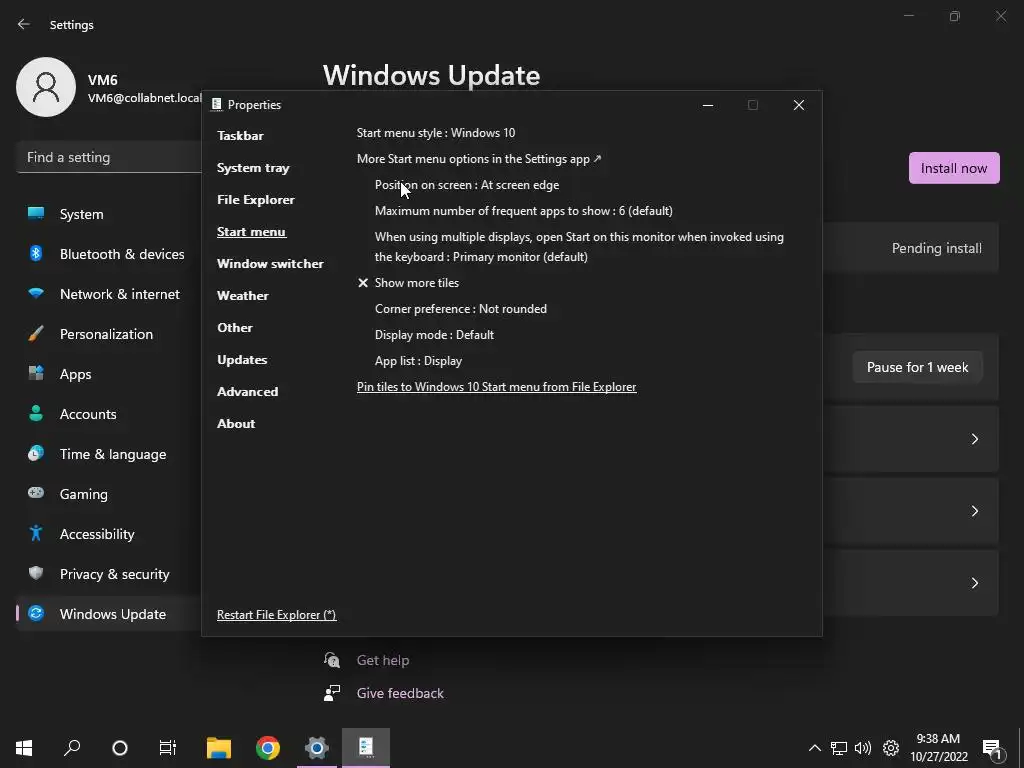Open File Explorer from taskbar
The width and height of the screenshot is (1024, 768).
coord(219,748)
